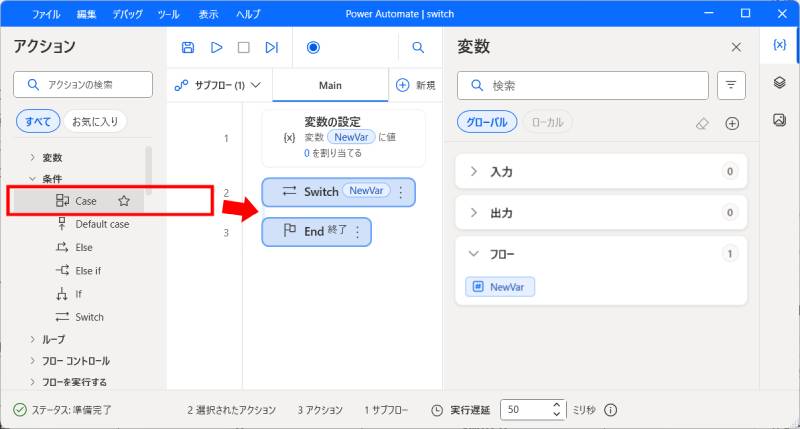Open End action's three-dot menu

click(x=358, y=232)
